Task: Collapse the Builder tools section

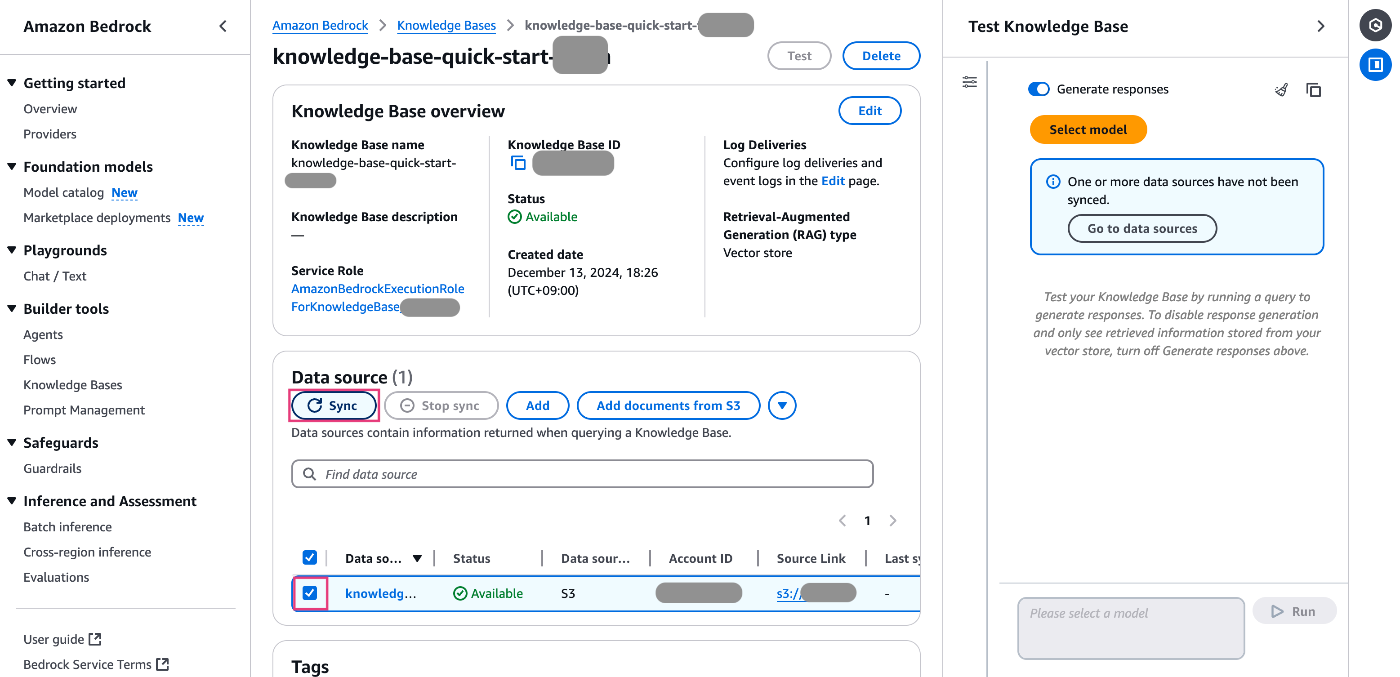Action: (x=12, y=309)
